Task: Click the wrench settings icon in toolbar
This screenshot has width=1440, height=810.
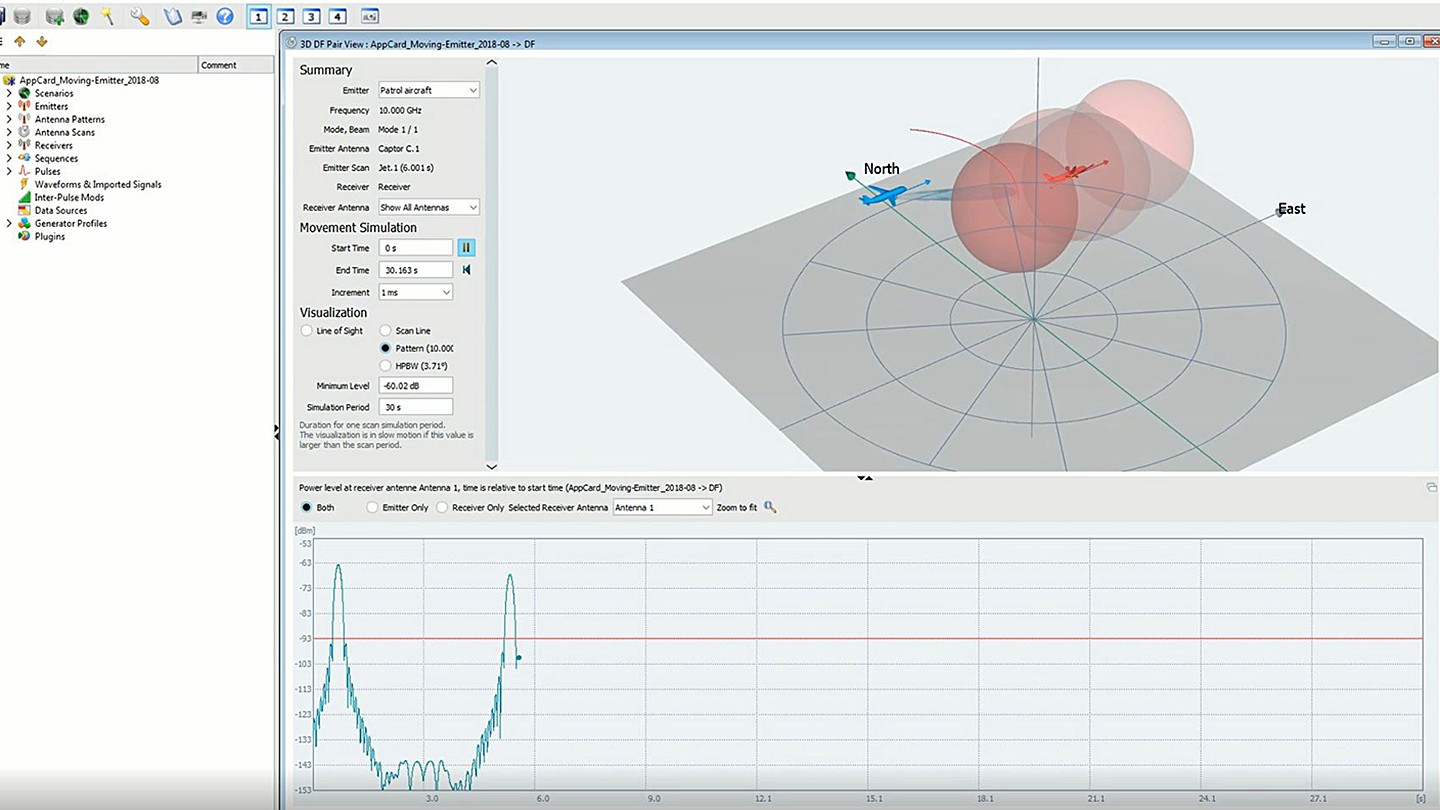Action: 140,16
